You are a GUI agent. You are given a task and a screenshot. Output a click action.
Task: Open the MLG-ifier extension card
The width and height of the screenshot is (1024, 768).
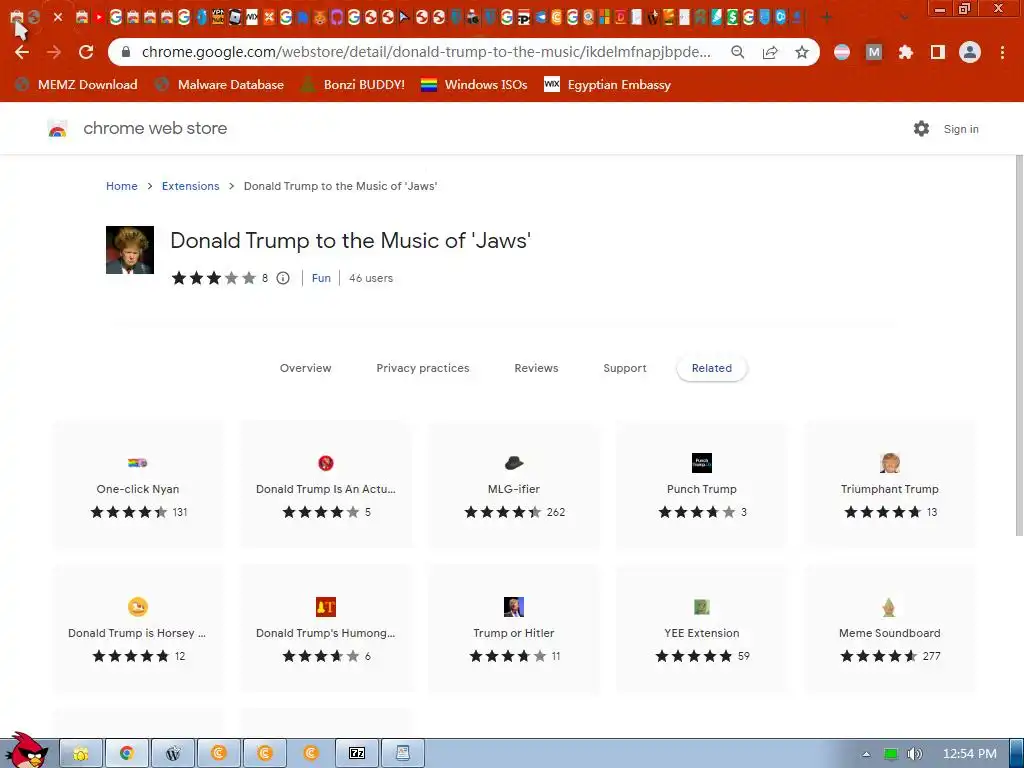[514, 485]
